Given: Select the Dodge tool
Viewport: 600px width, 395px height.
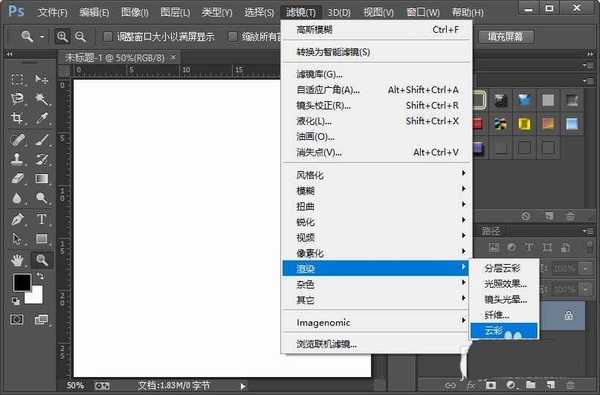Looking at the screenshot, I should [x=41, y=198].
